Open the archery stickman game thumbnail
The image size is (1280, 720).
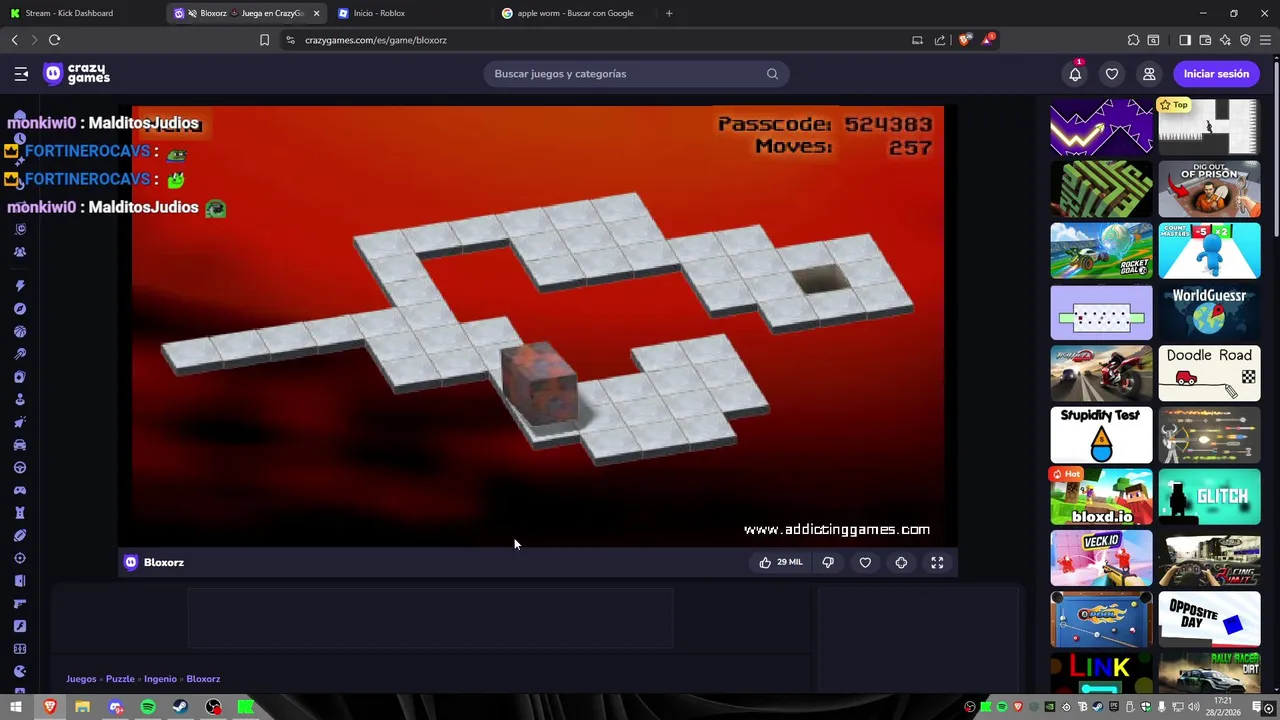pyautogui.click(x=1209, y=435)
